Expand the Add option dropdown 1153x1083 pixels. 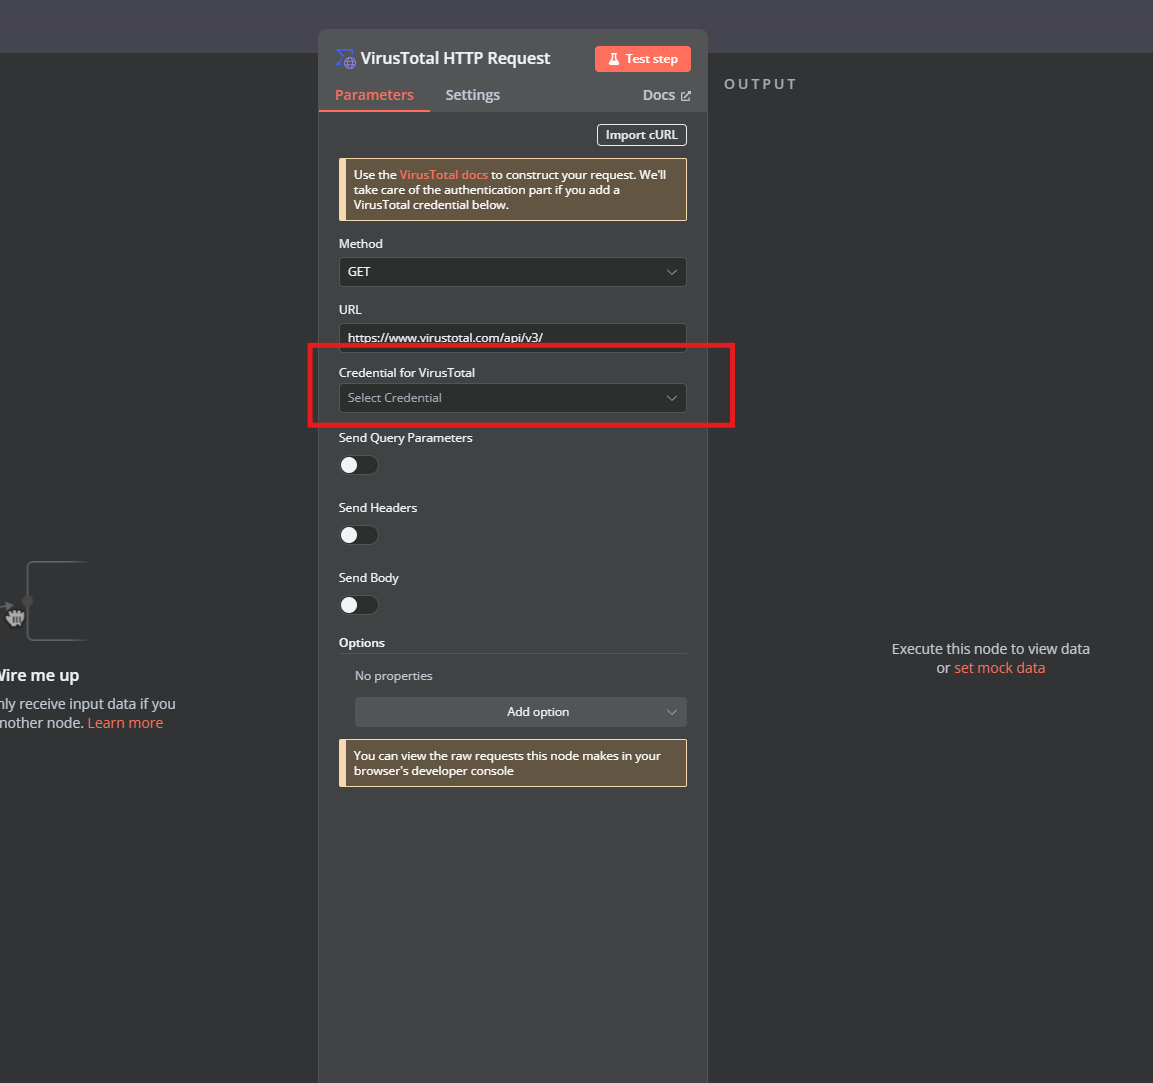click(x=521, y=712)
